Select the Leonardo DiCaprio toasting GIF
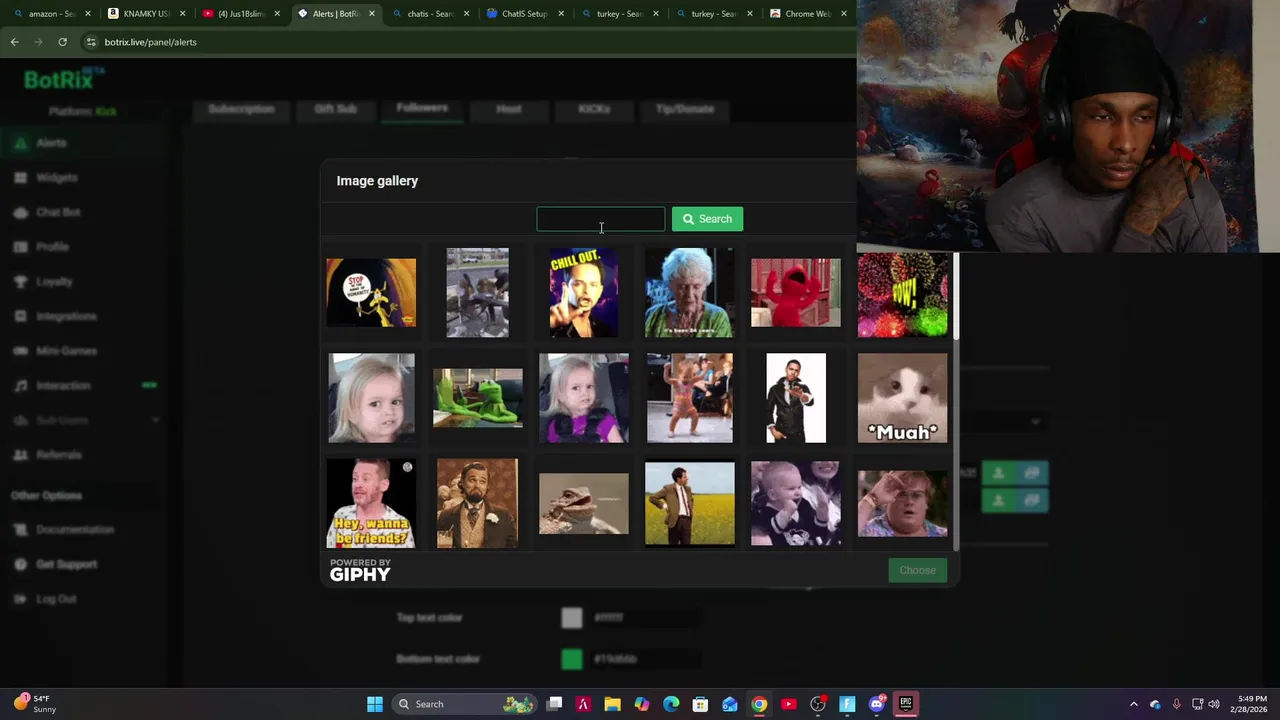The image size is (1280, 720). pyautogui.click(x=477, y=503)
